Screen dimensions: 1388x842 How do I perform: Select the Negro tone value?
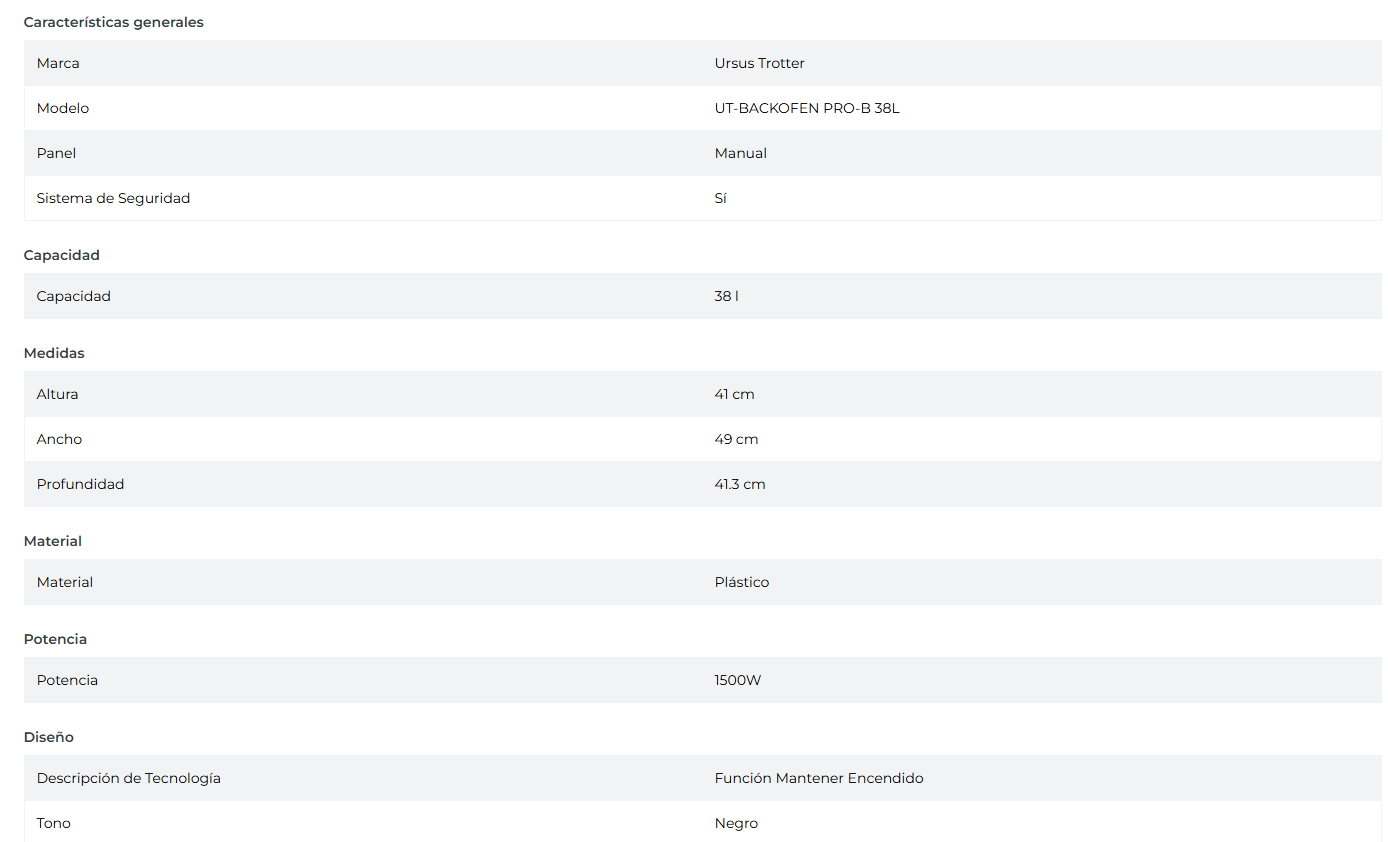[736, 823]
